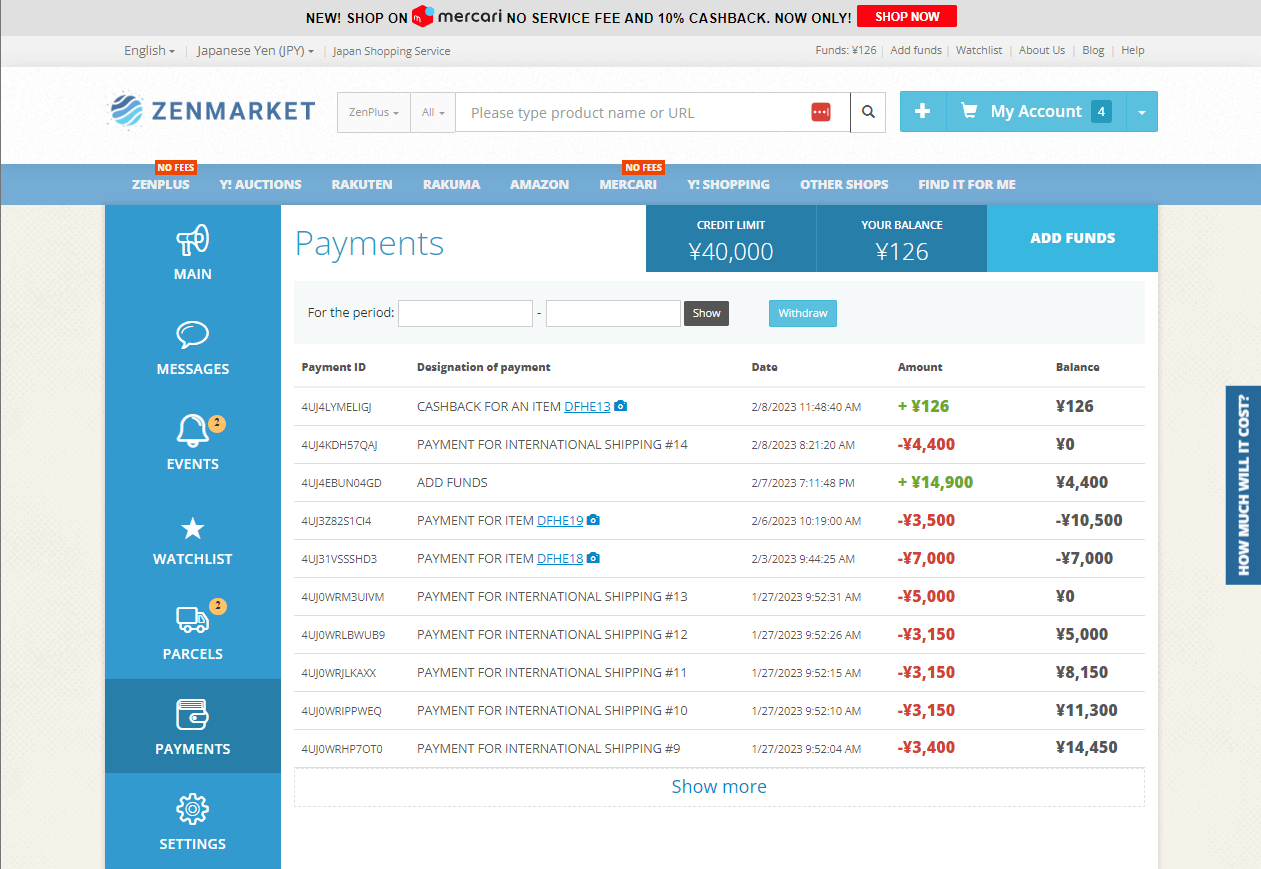Open the DFHE18 item link
Image resolution: width=1261 pixels, height=869 pixels.
click(560, 558)
